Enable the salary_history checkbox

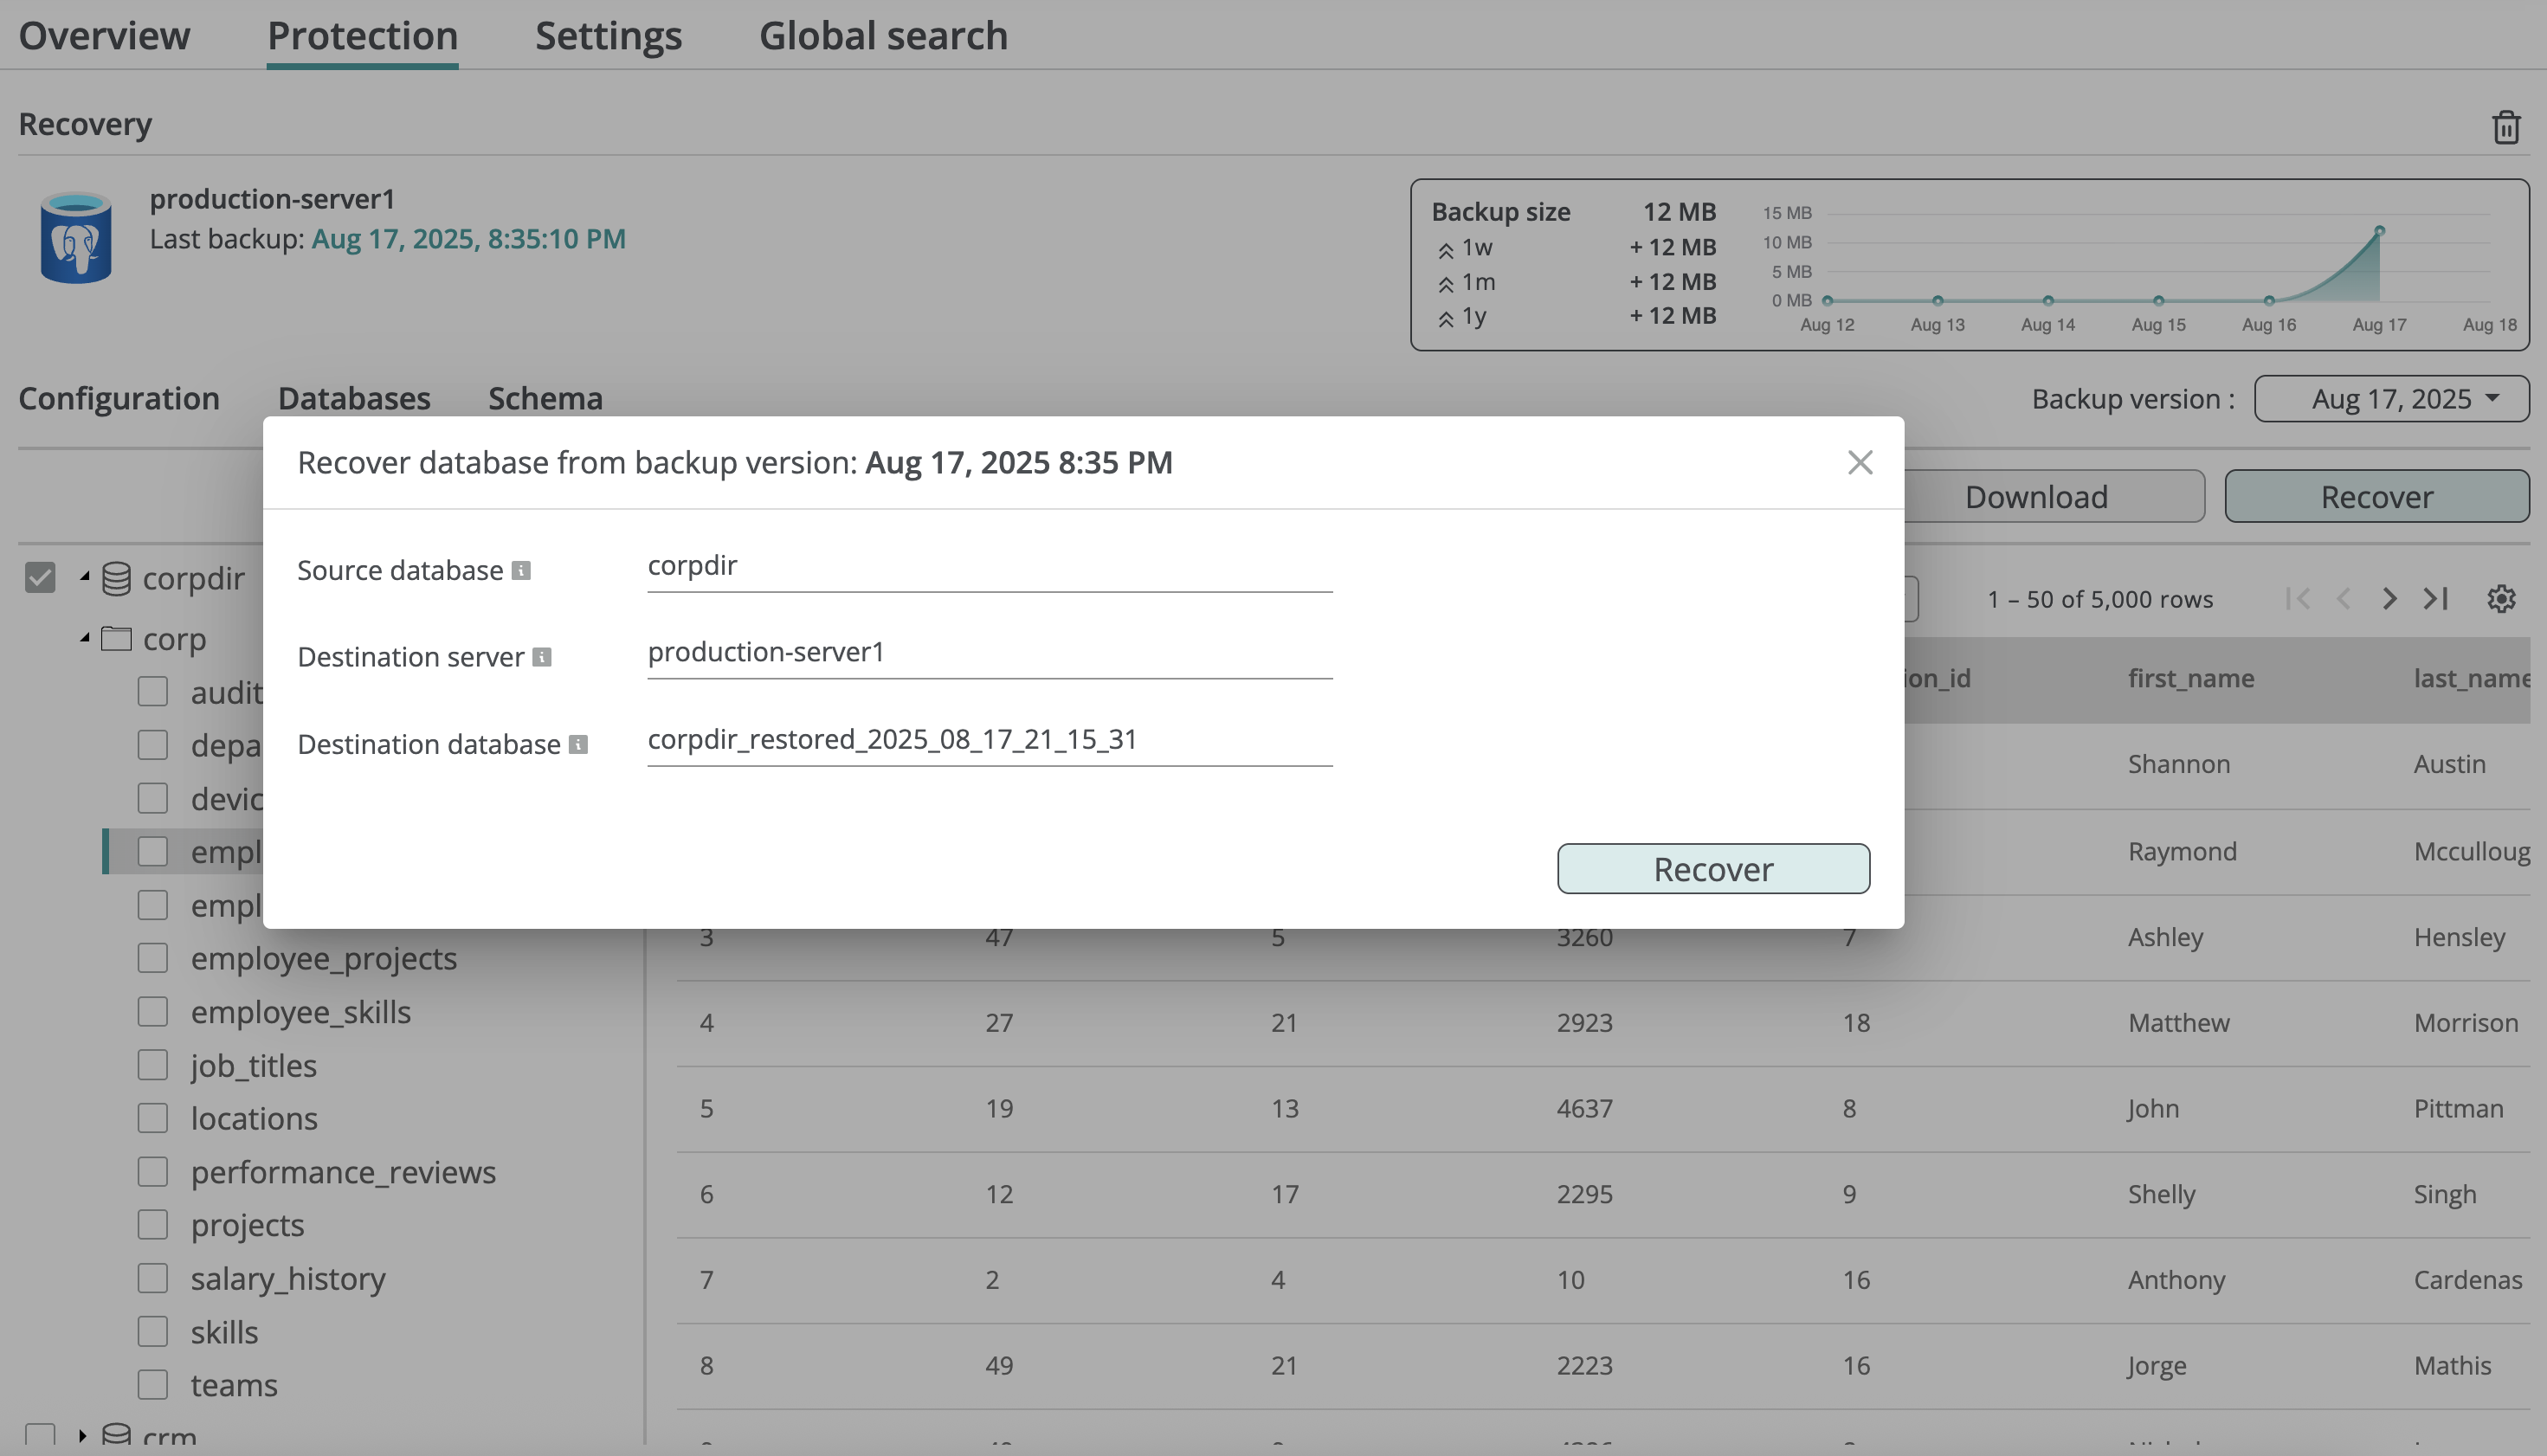(153, 1278)
